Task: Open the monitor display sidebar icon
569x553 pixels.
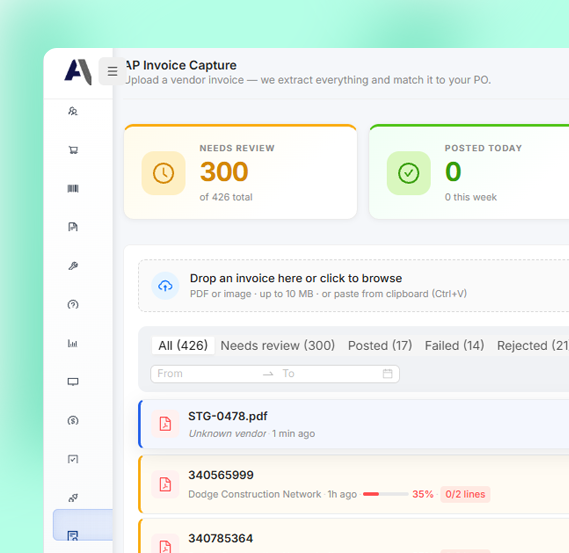Action: click(x=73, y=382)
